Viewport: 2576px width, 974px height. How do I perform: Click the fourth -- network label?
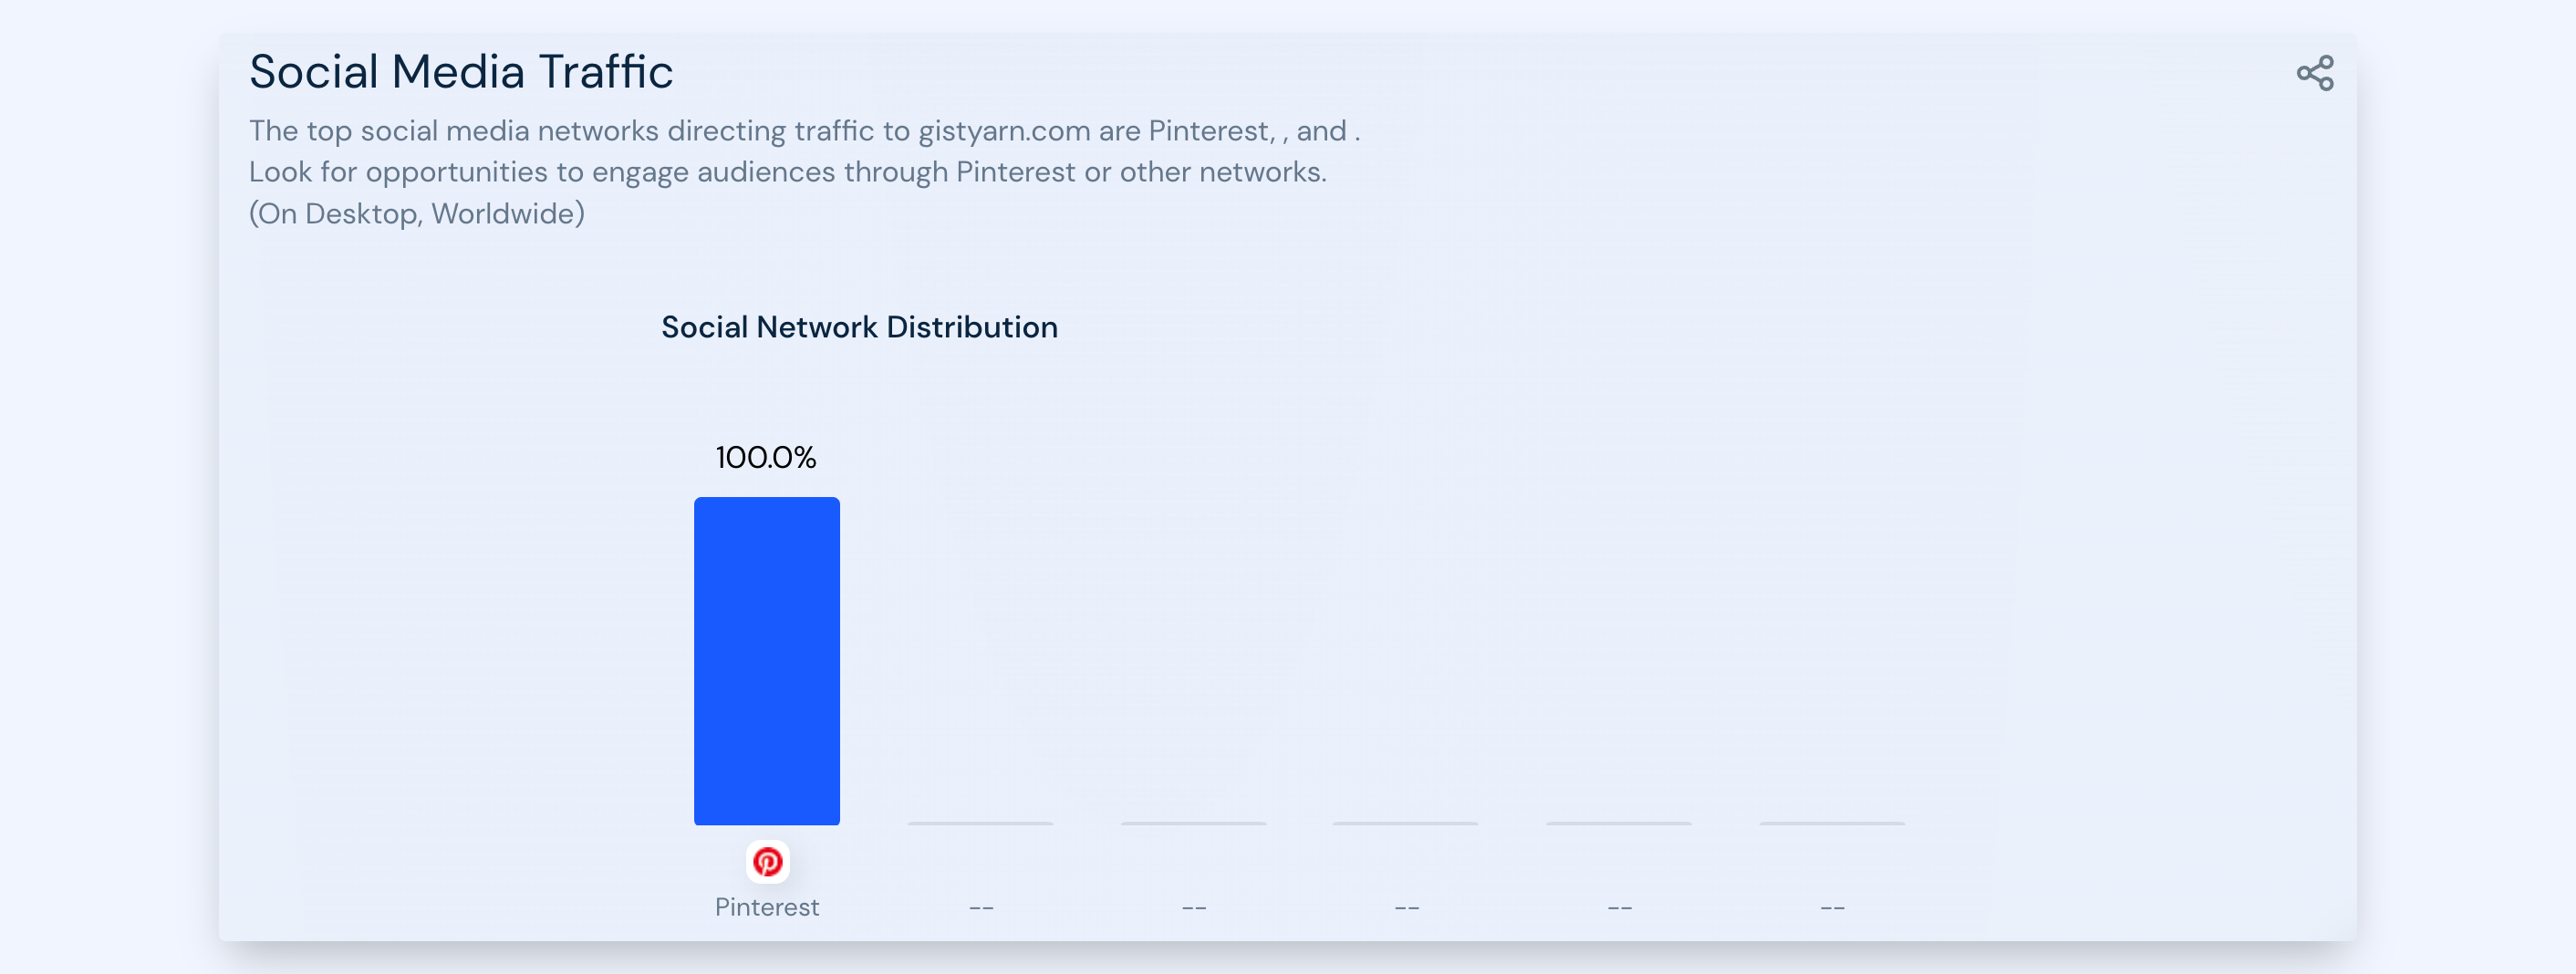coord(1620,908)
